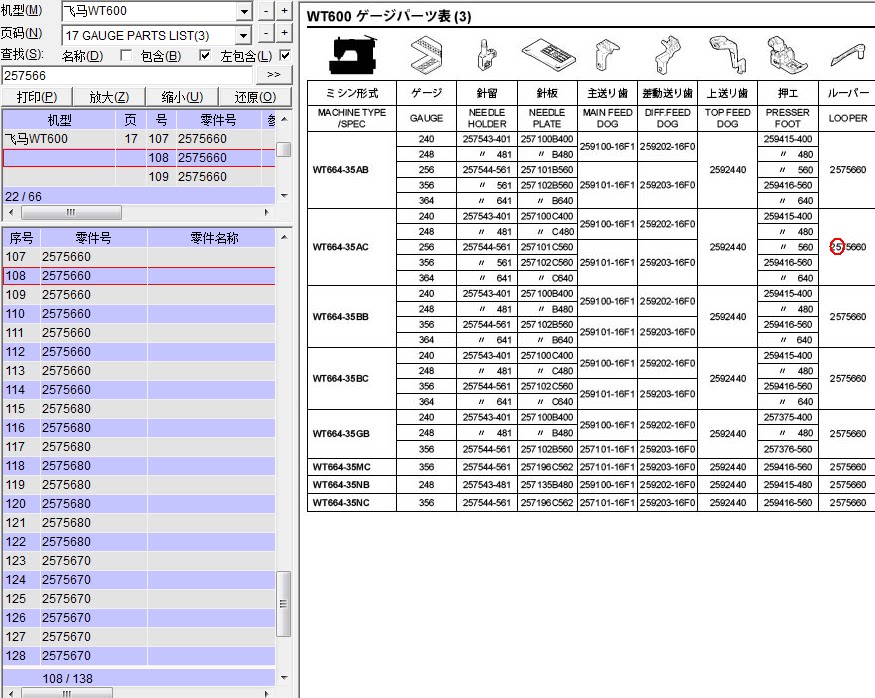This screenshot has width=875, height=698.
Task: Click lower list scroll down arrow
Action: (284, 678)
